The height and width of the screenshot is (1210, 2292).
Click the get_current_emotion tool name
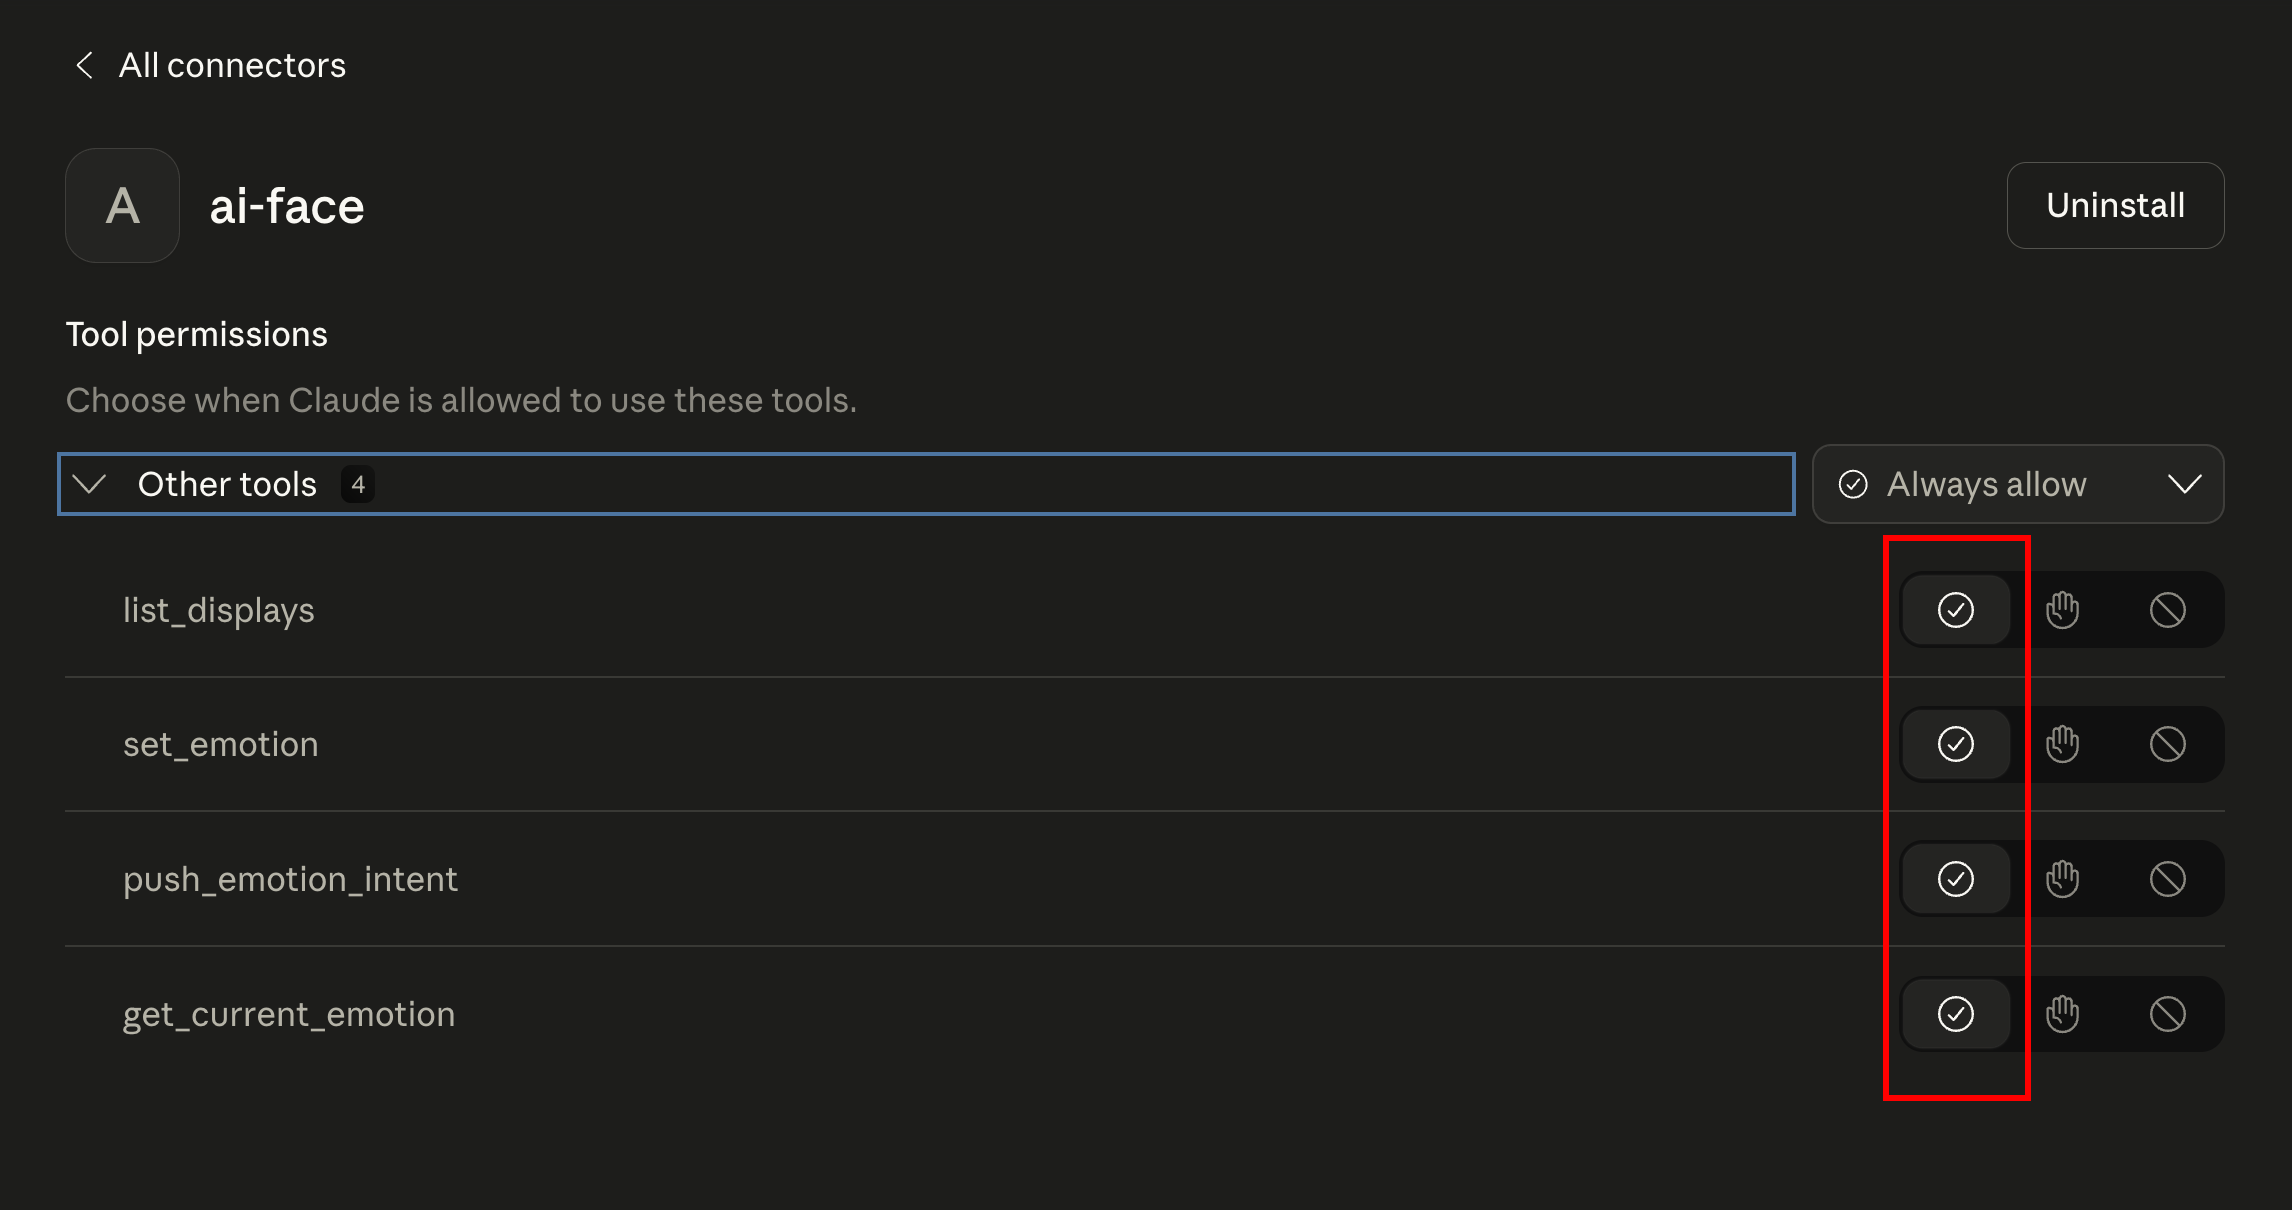(288, 1014)
